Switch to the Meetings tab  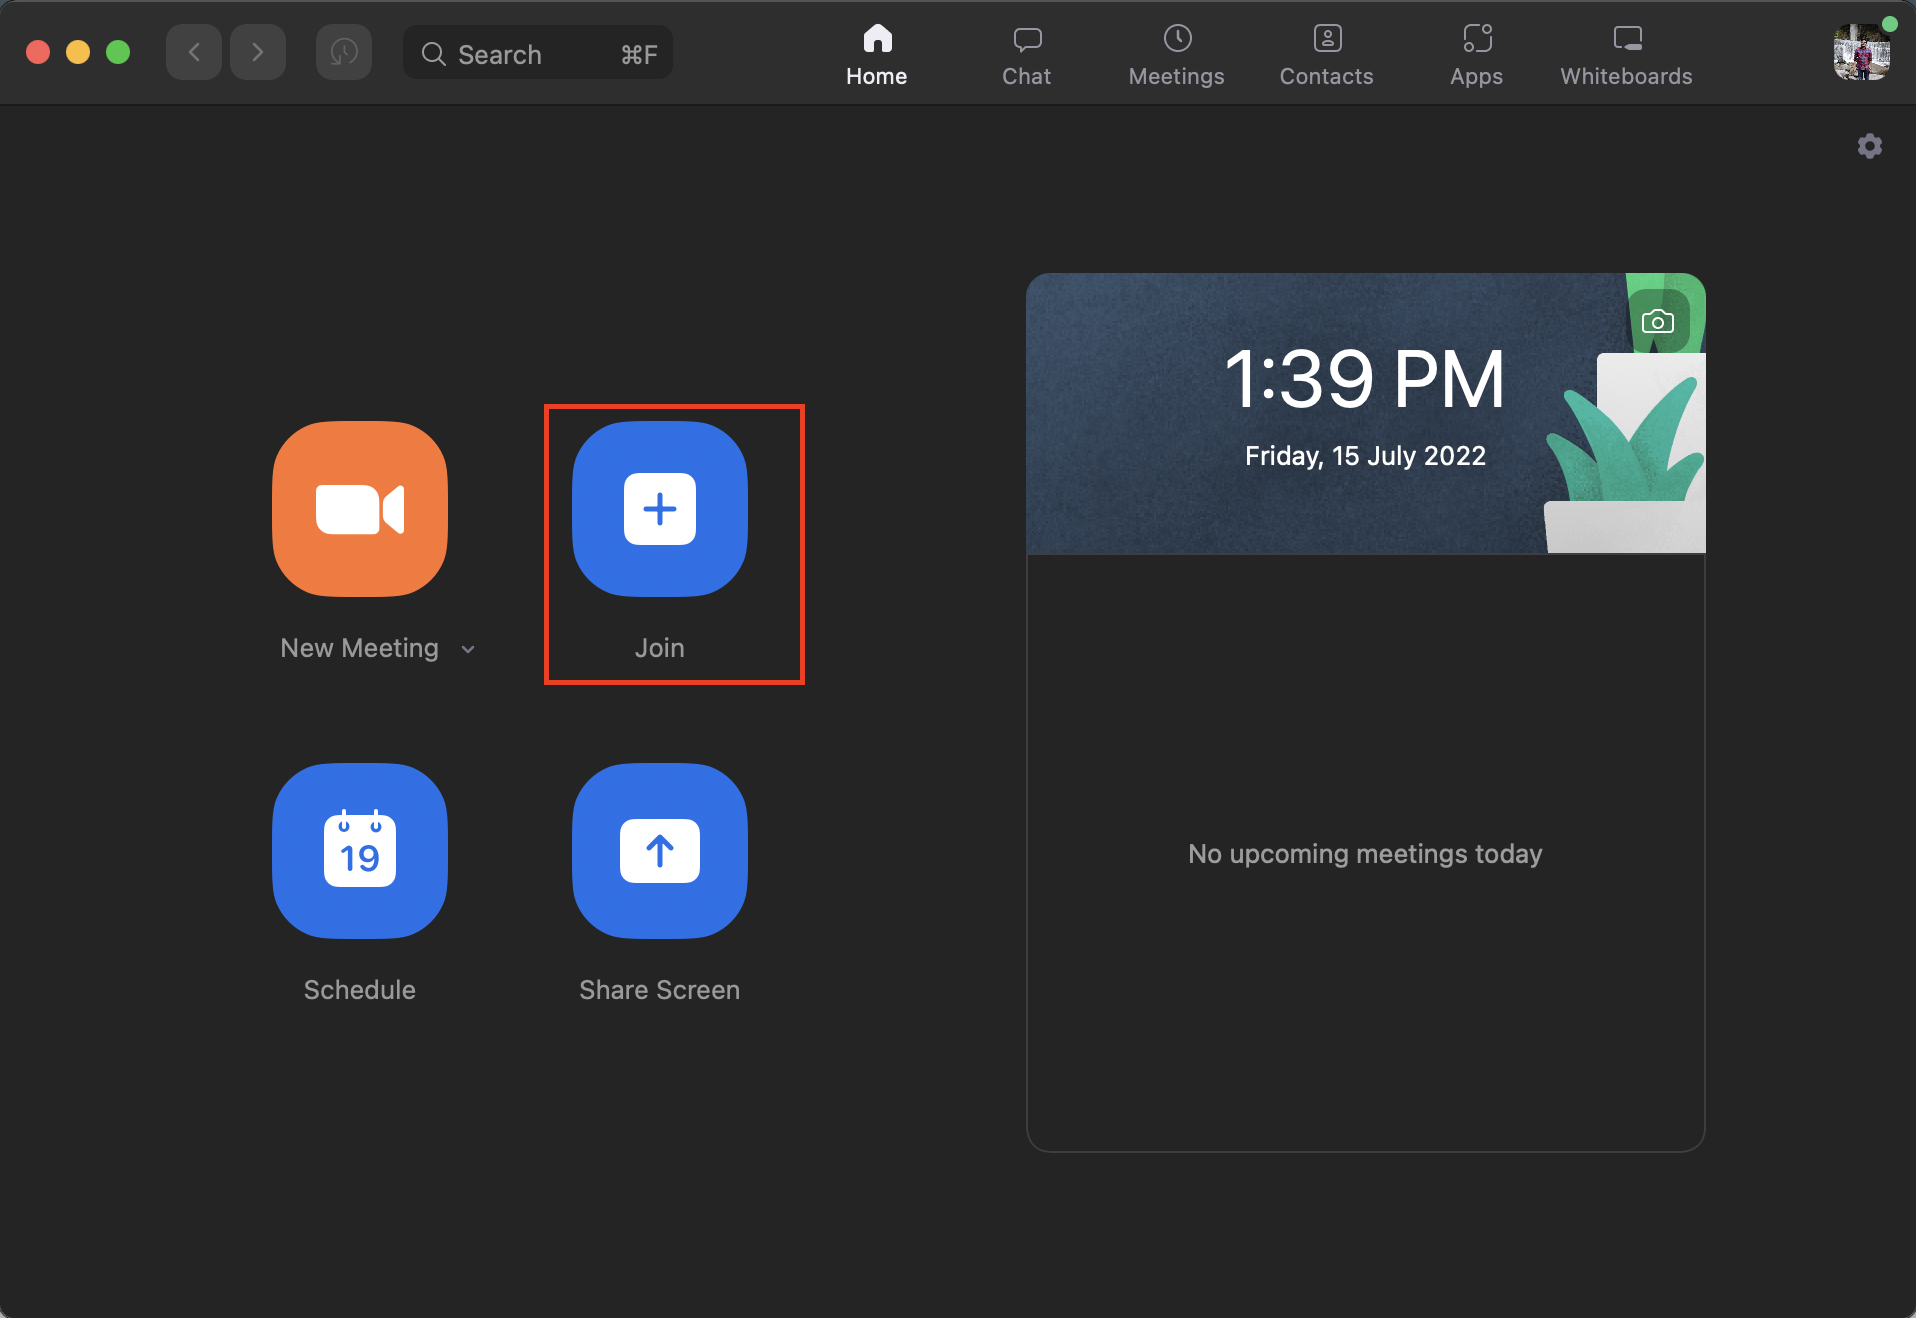(x=1176, y=55)
